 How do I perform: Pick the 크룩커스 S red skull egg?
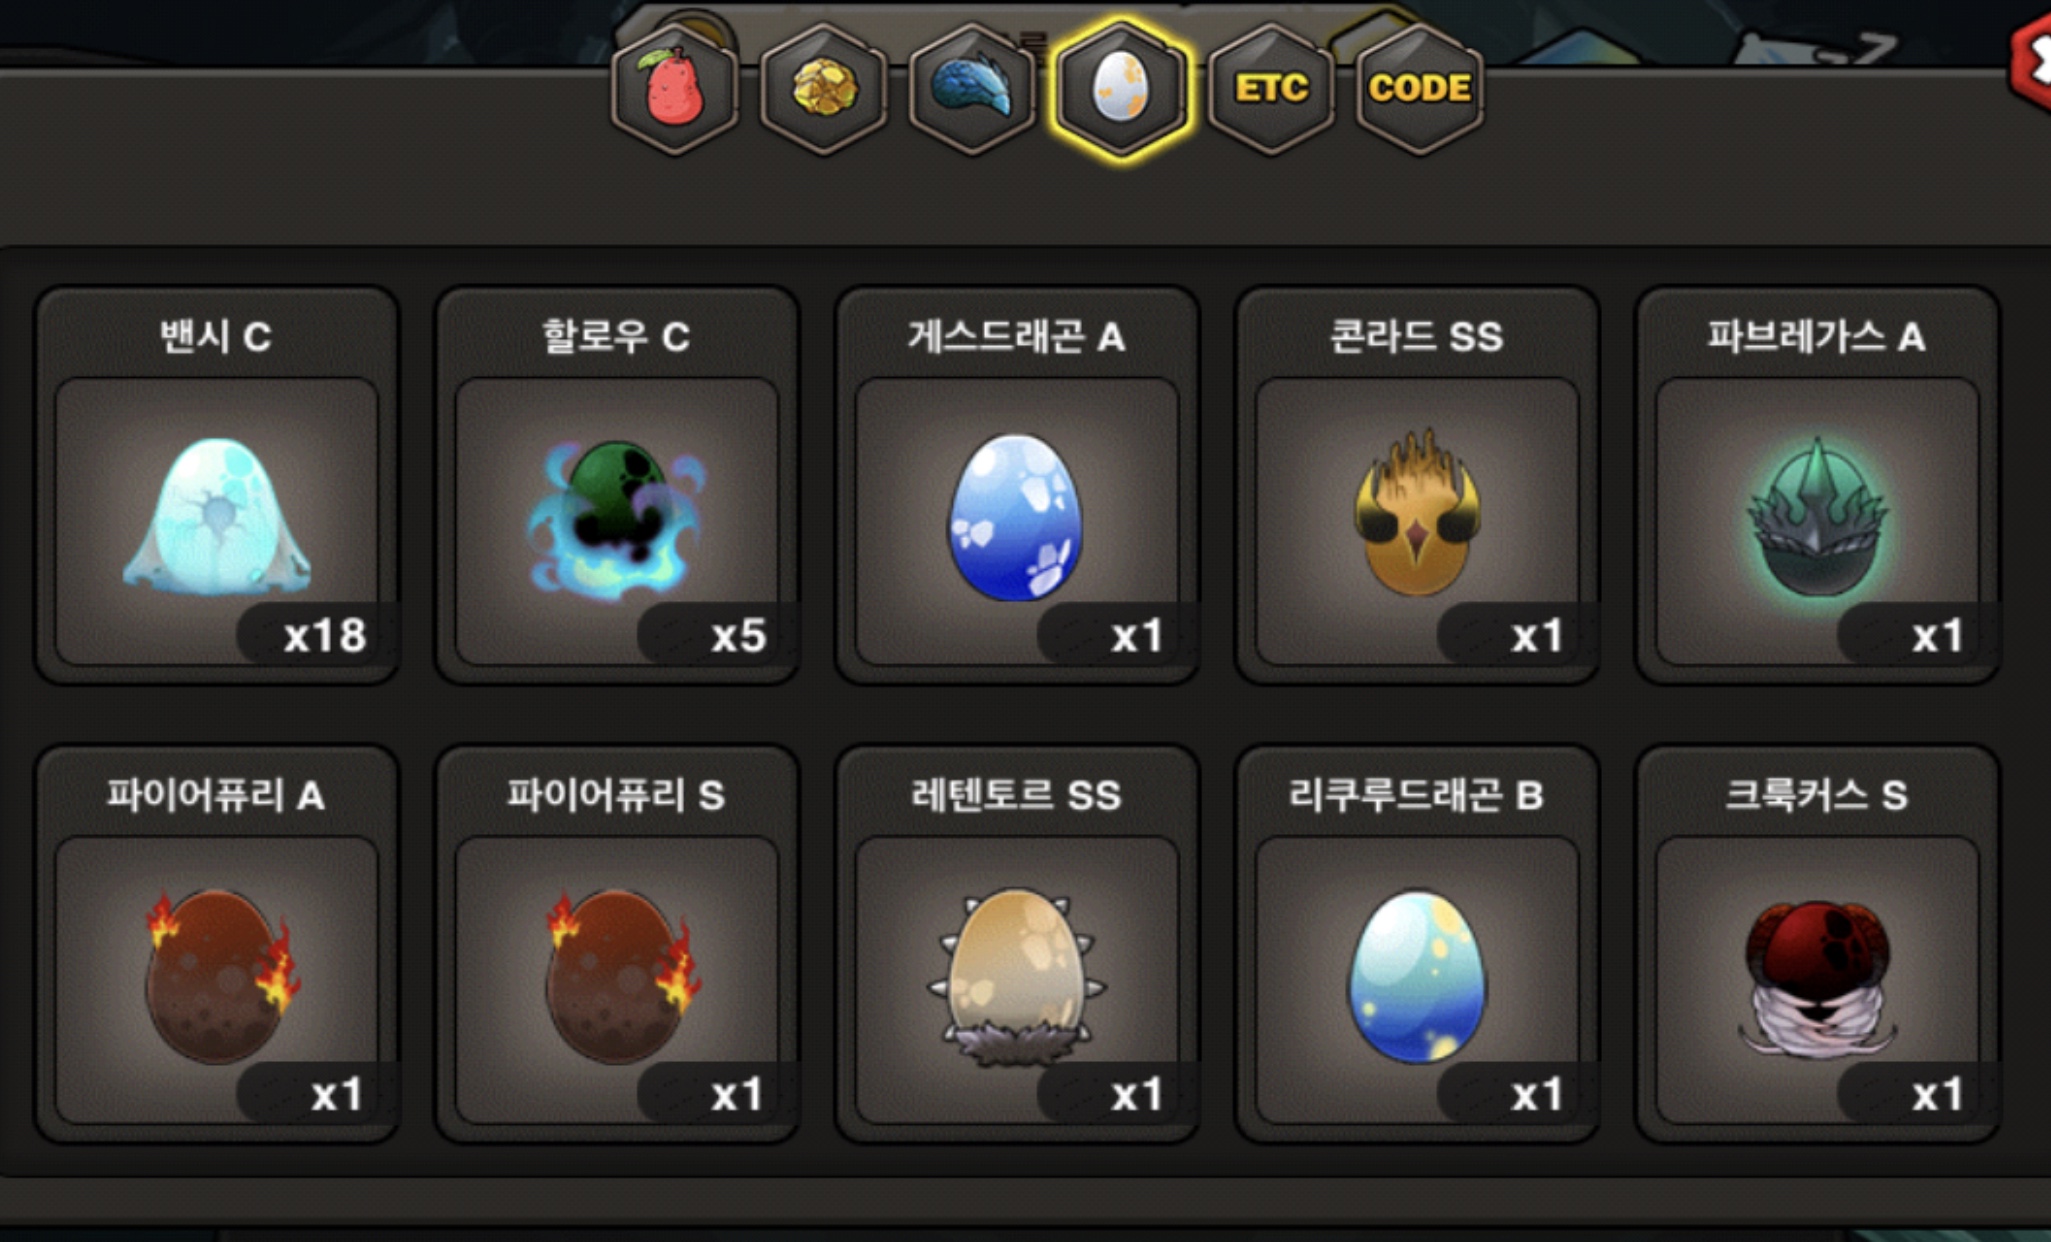[x=1817, y=944]
